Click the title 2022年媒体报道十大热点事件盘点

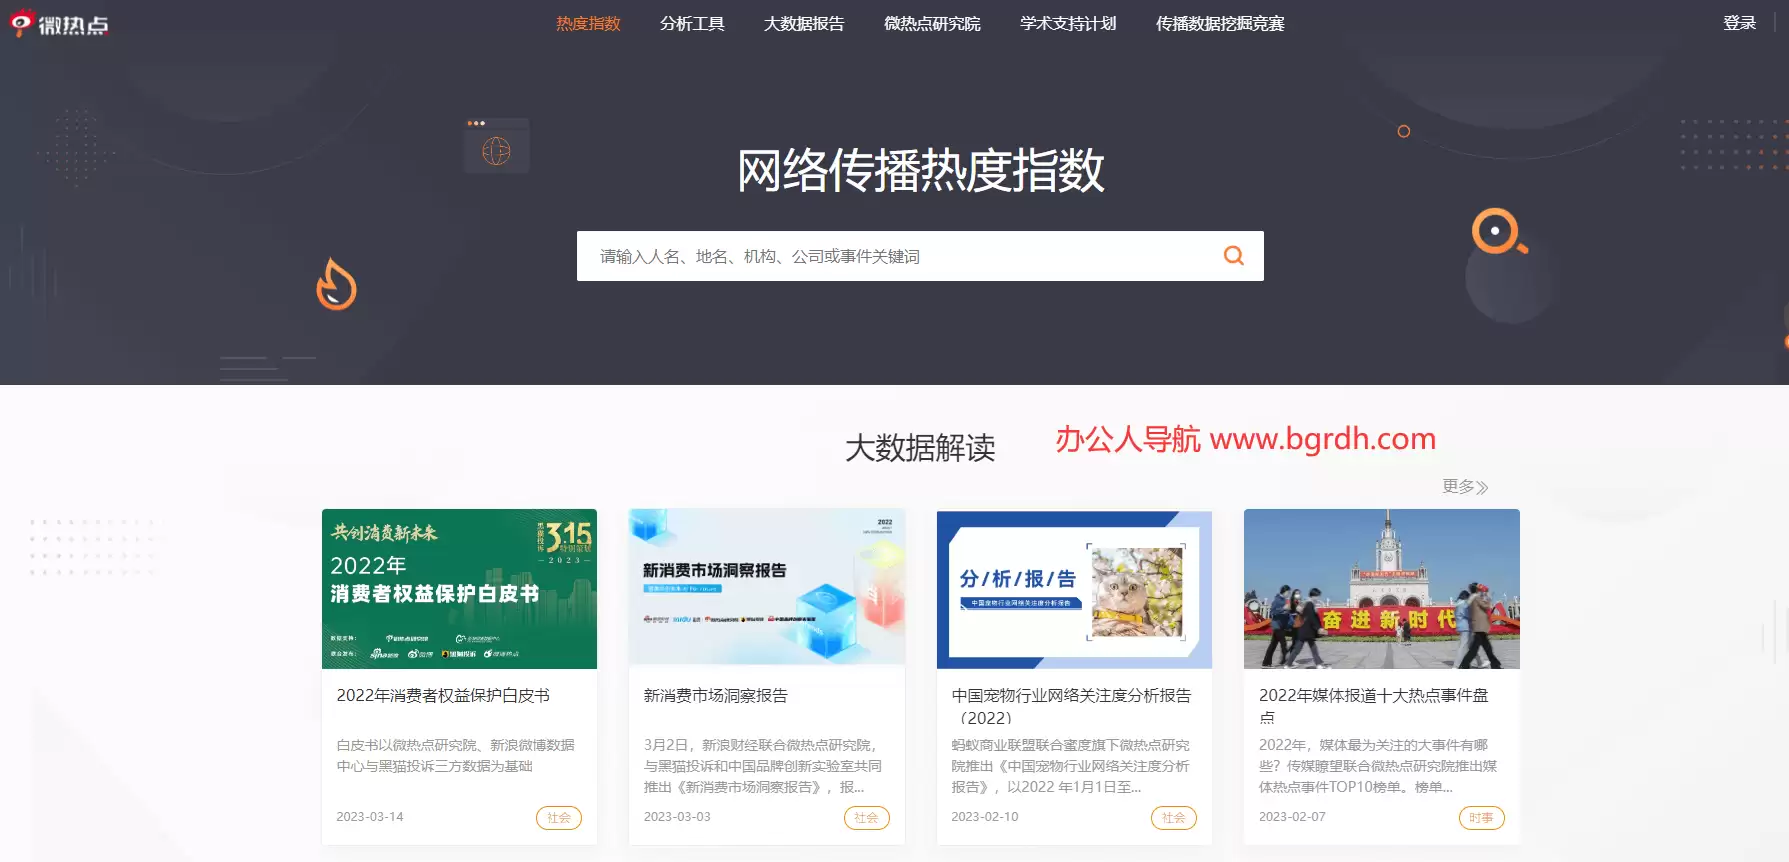coord(1374,706)
